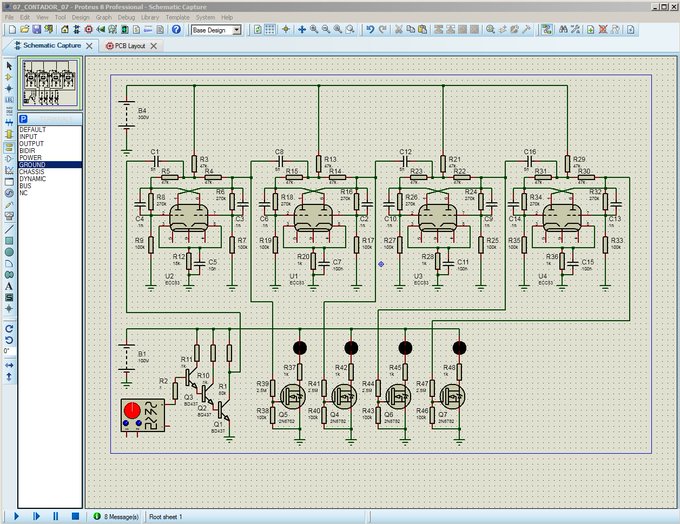This screenshot has width=680, height=524.
Task: Click the schematic overview thumbnail
Action: pos(50,83)
